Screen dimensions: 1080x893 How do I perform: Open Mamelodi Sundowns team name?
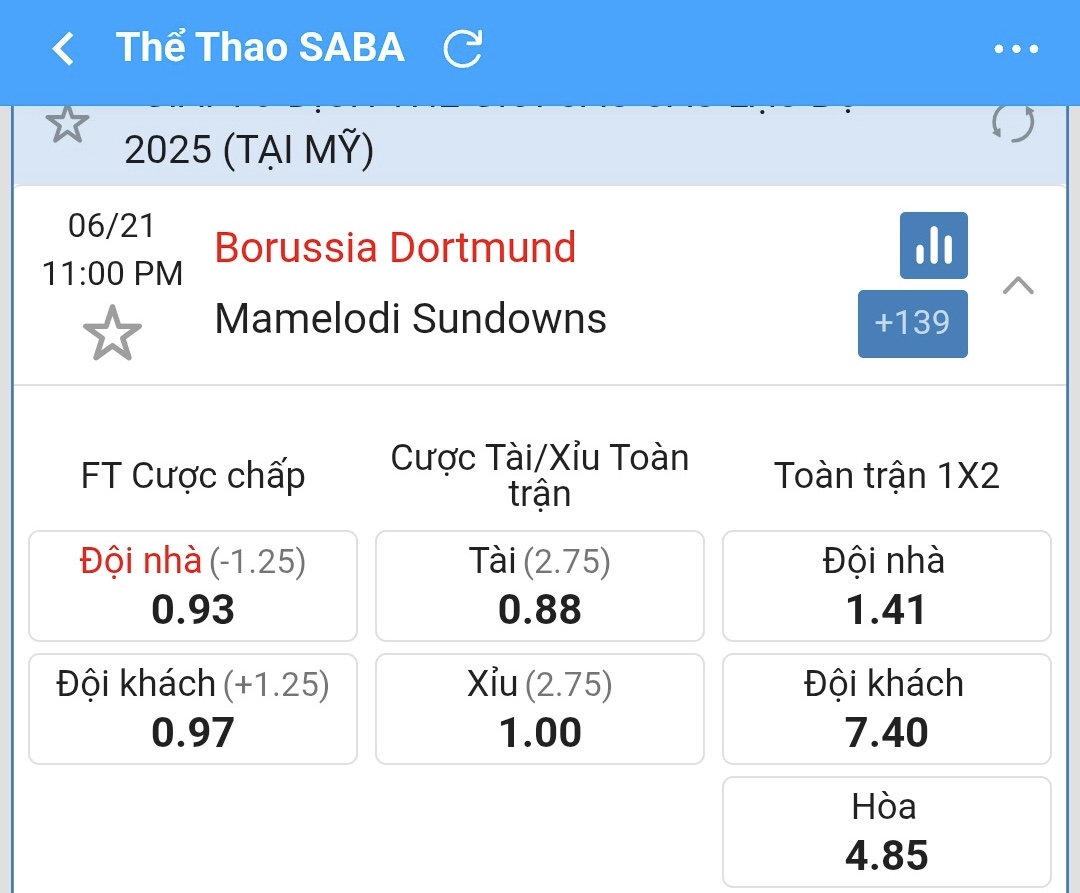411,319
